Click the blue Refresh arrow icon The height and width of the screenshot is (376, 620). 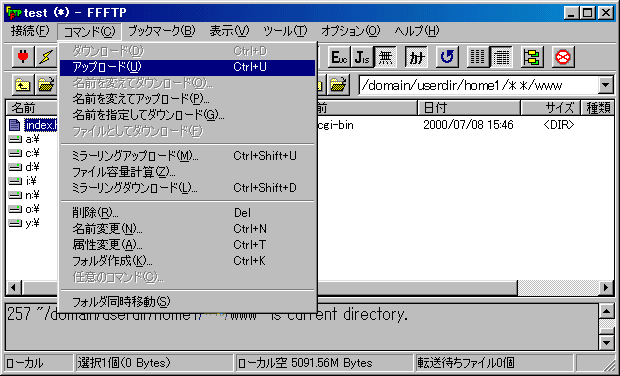coord(447,57)
